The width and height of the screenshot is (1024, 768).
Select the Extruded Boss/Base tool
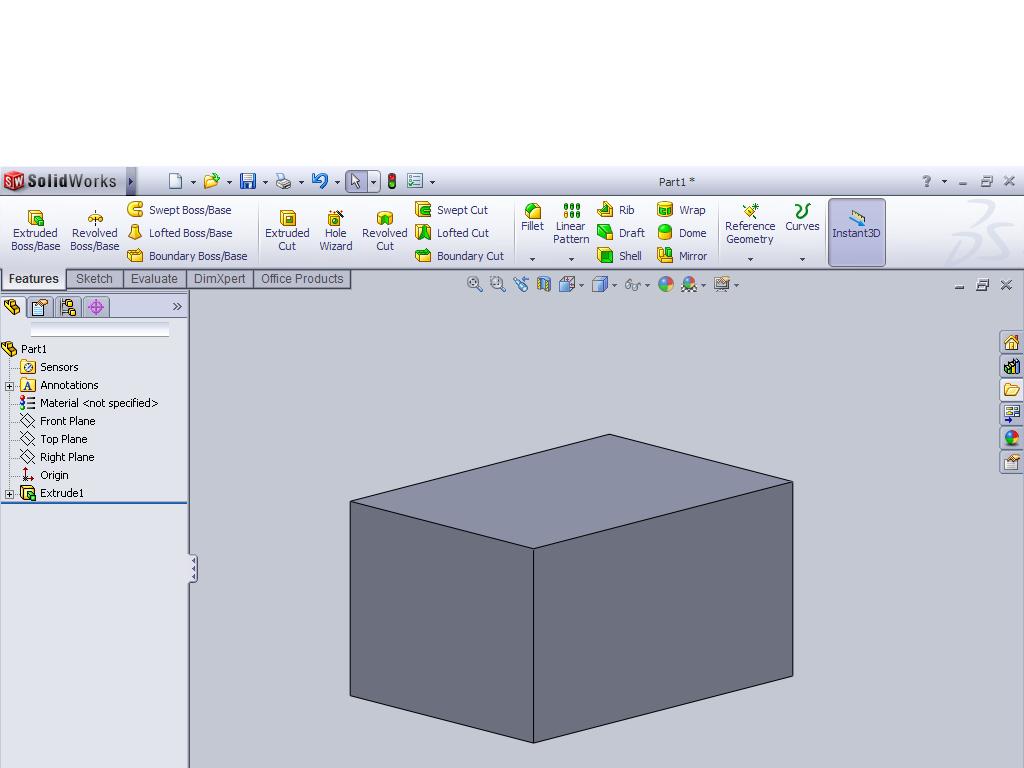(35, 228)
